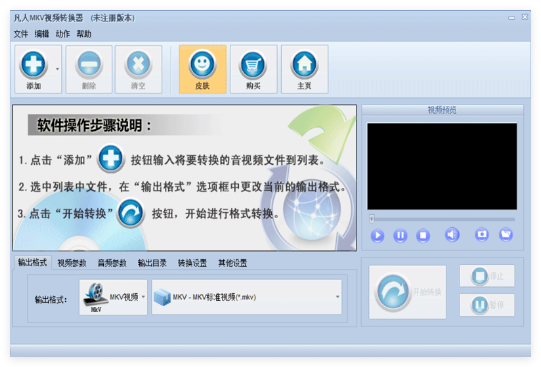The width and height of the screenshot is (541, 367).
Task: Click the 停止 (Stop) conversion button
Action: [487, 276]
